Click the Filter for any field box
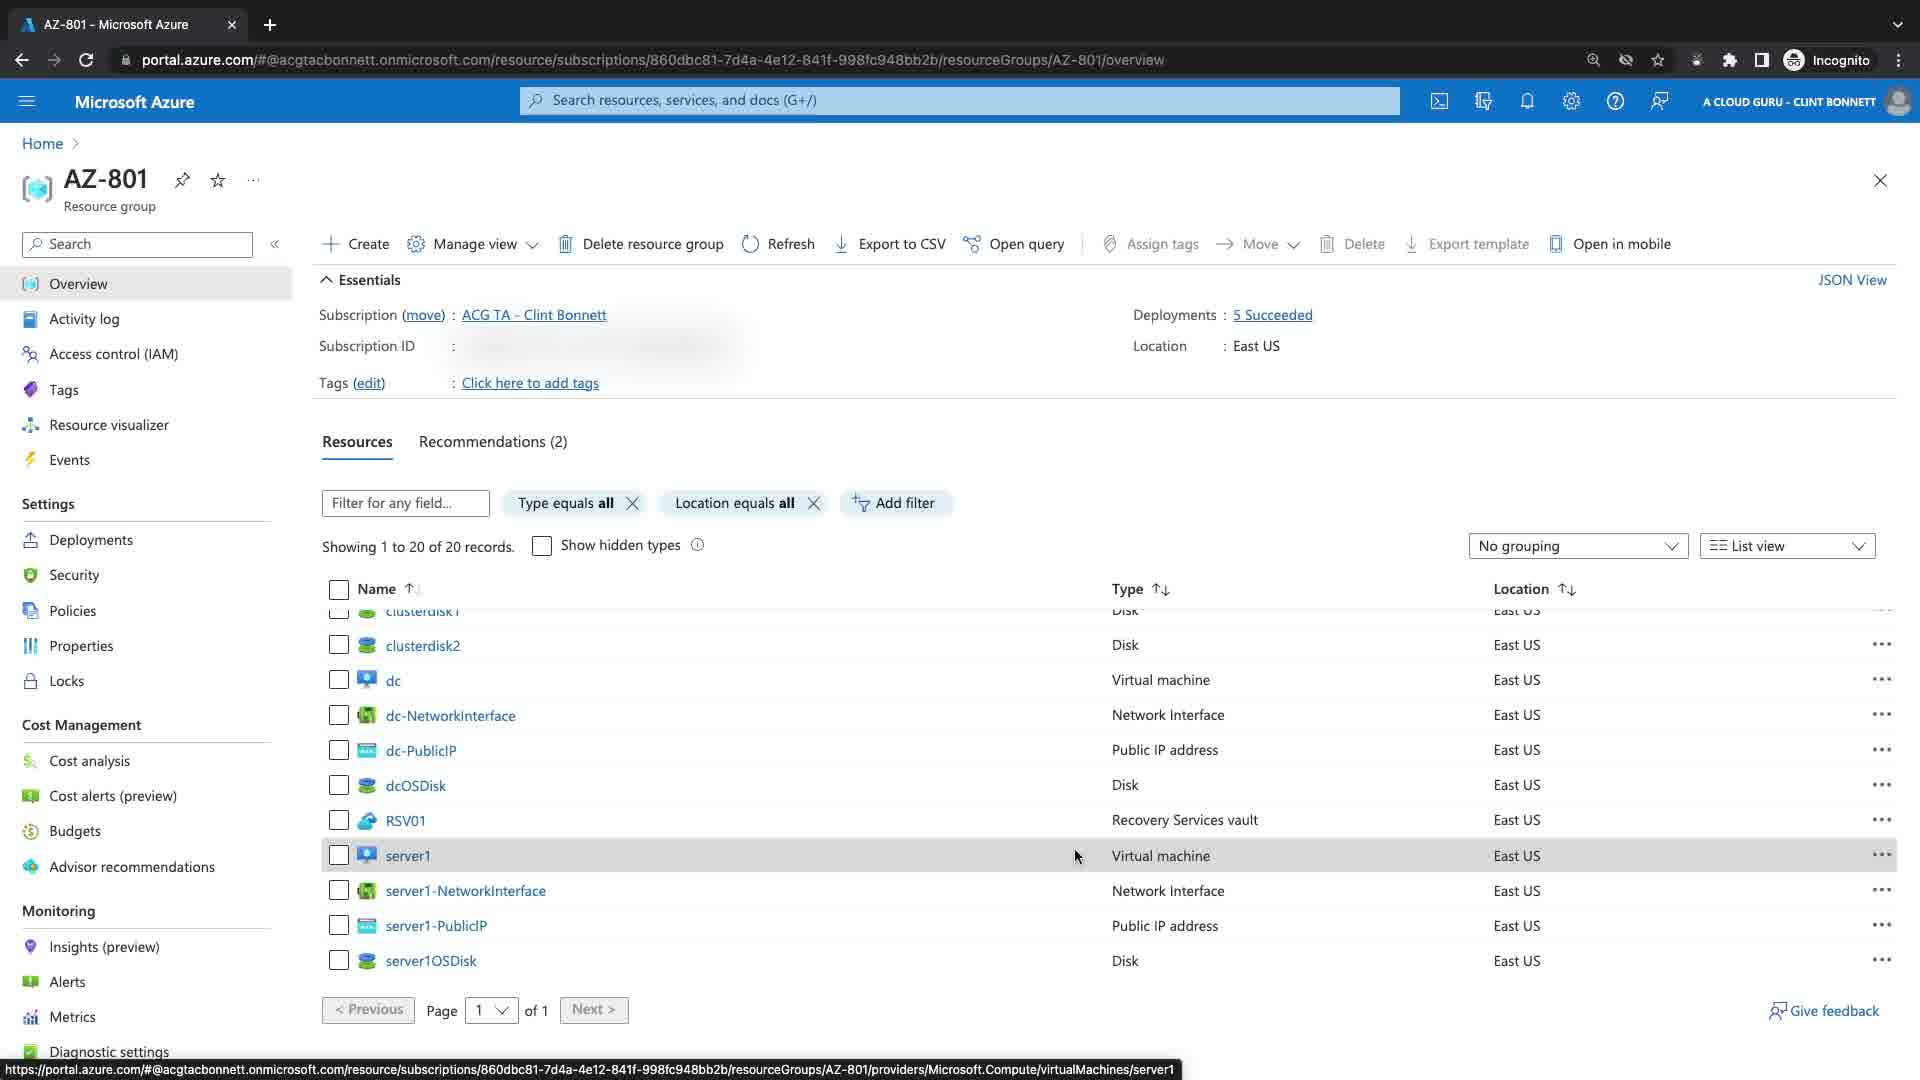1920x1080 pixels. (405, 503)
